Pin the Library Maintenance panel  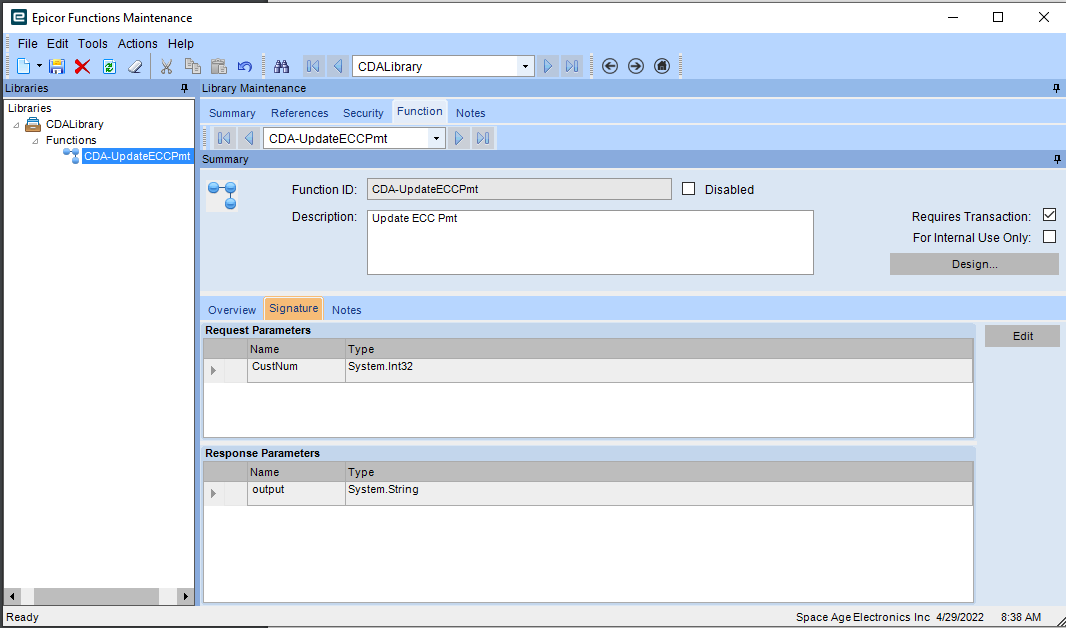1056,88
